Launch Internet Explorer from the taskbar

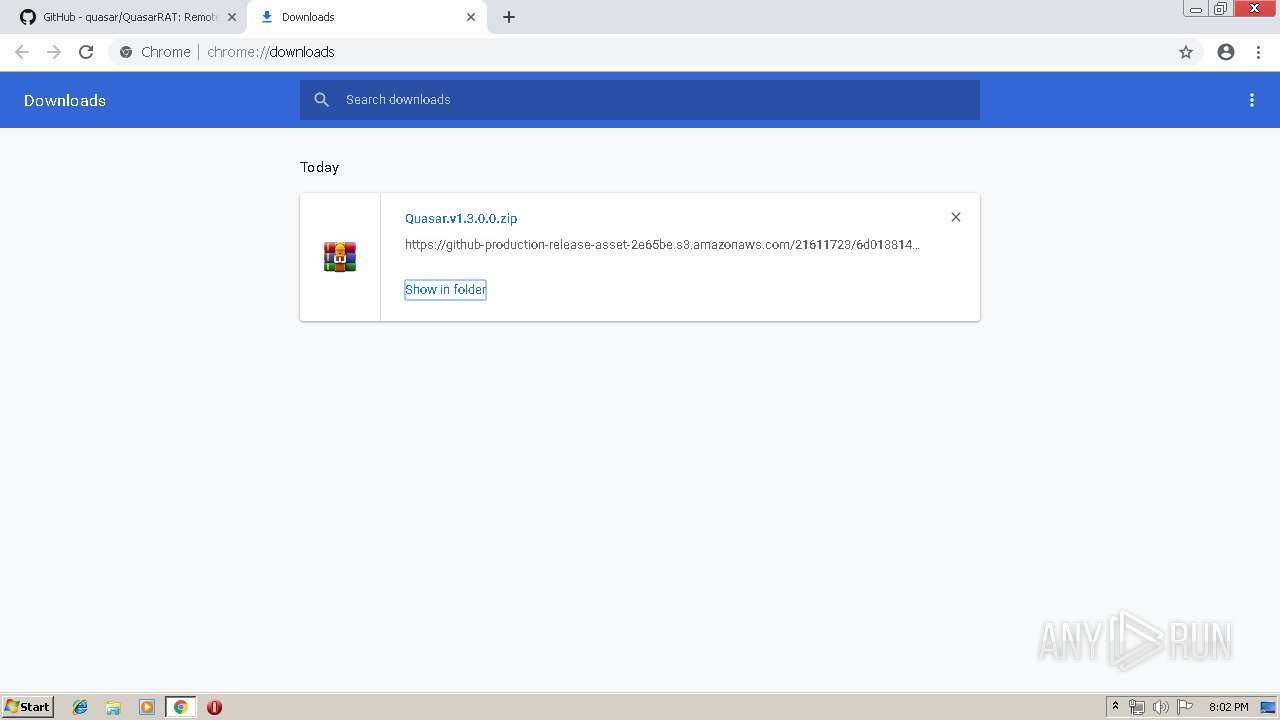click(x=80, y=707)
